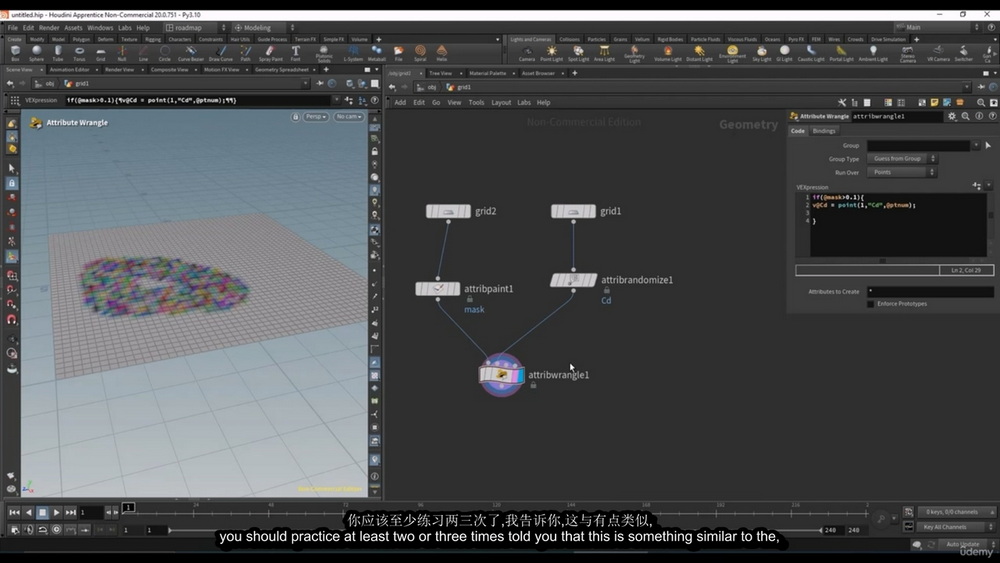Select the Sphere shelf tool
The width and height of the screenshot is (1000, 563).
click(x=36, y=53)
